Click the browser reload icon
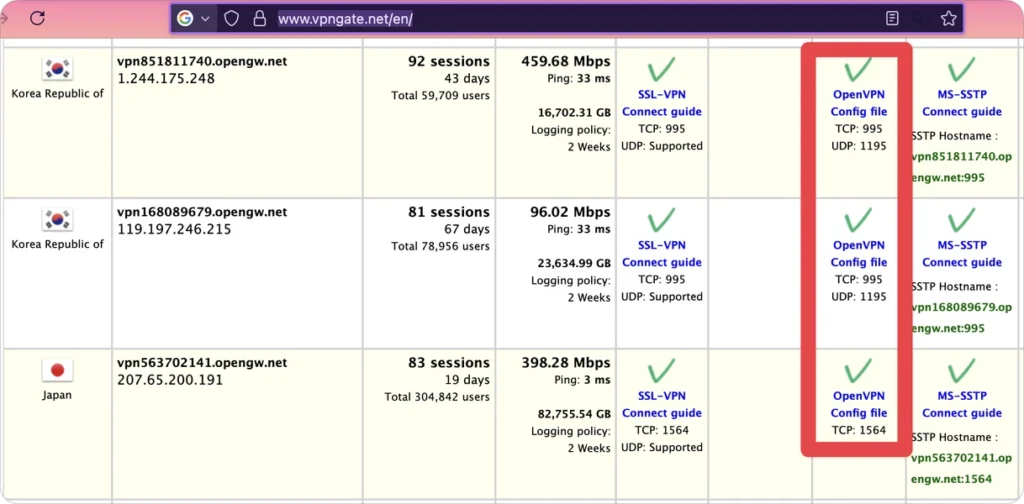Screen dimensions: 1024x504 [x=37, y=18]
